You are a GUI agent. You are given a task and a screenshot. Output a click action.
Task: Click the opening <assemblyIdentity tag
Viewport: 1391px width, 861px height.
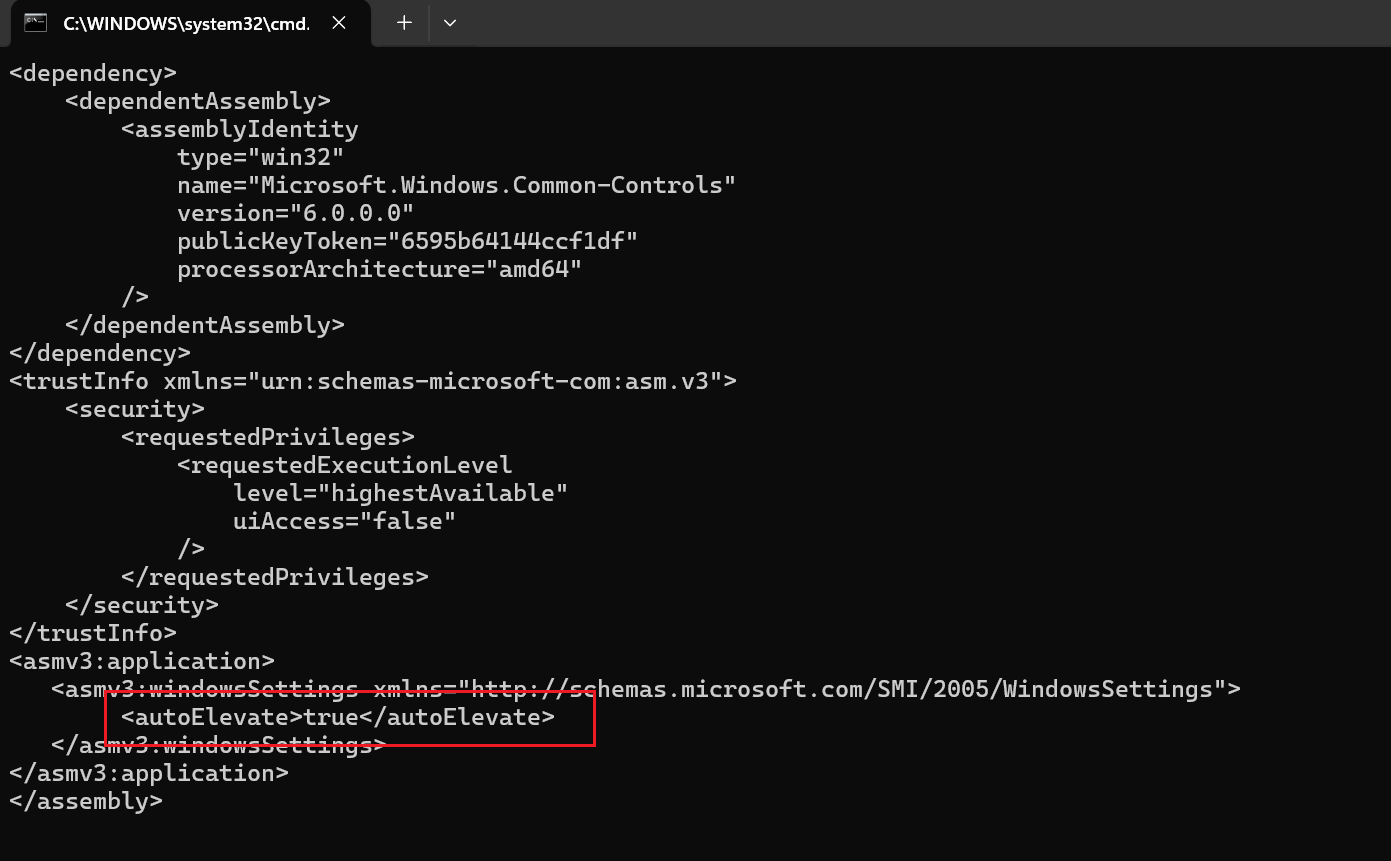pyautogui.click(x=239, y=129)
